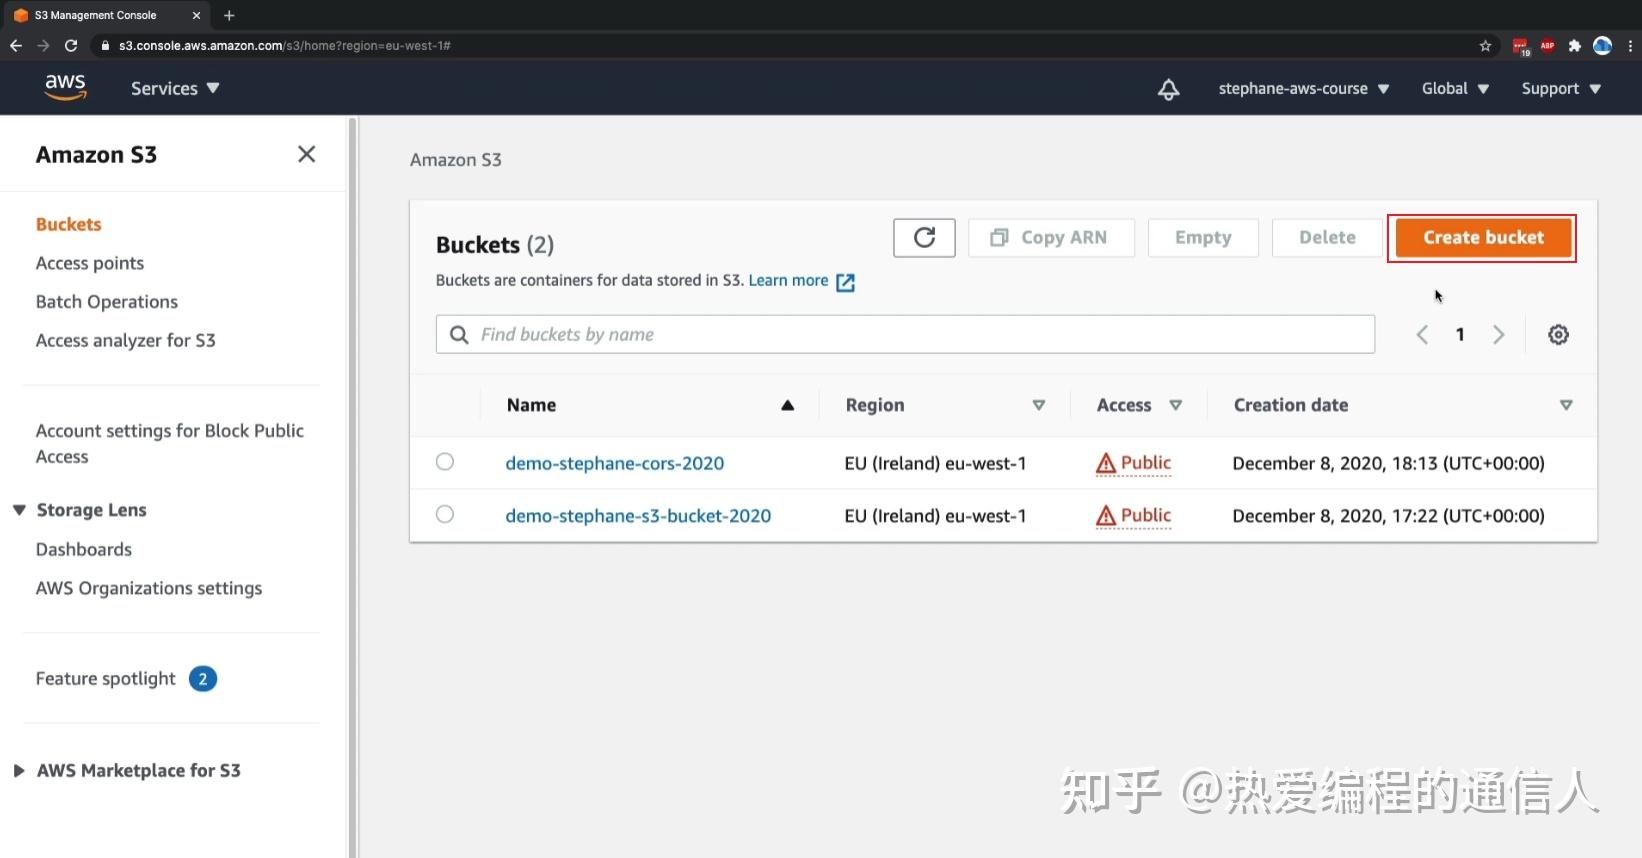Sort by Creation date column arrow
The image size is (1642, 858).
pos(1566,405)
